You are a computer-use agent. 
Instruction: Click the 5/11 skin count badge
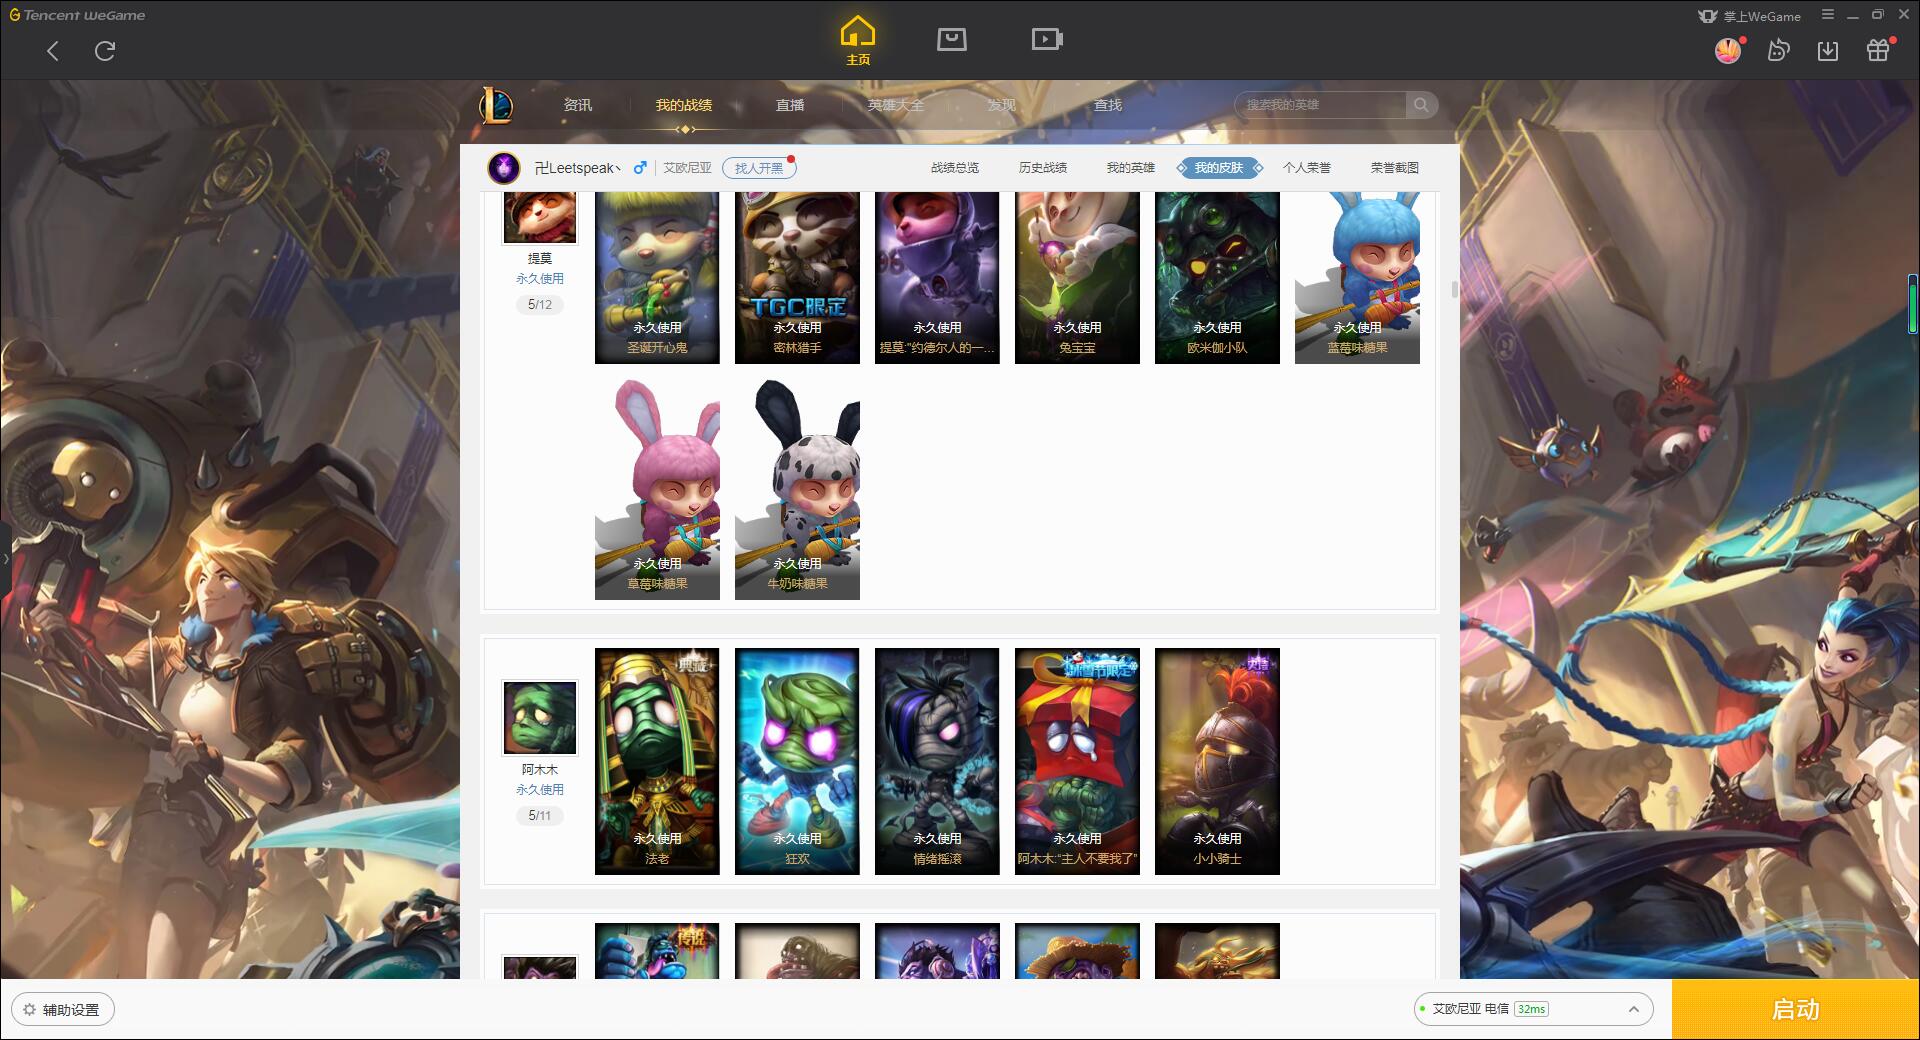pos(540,816)
